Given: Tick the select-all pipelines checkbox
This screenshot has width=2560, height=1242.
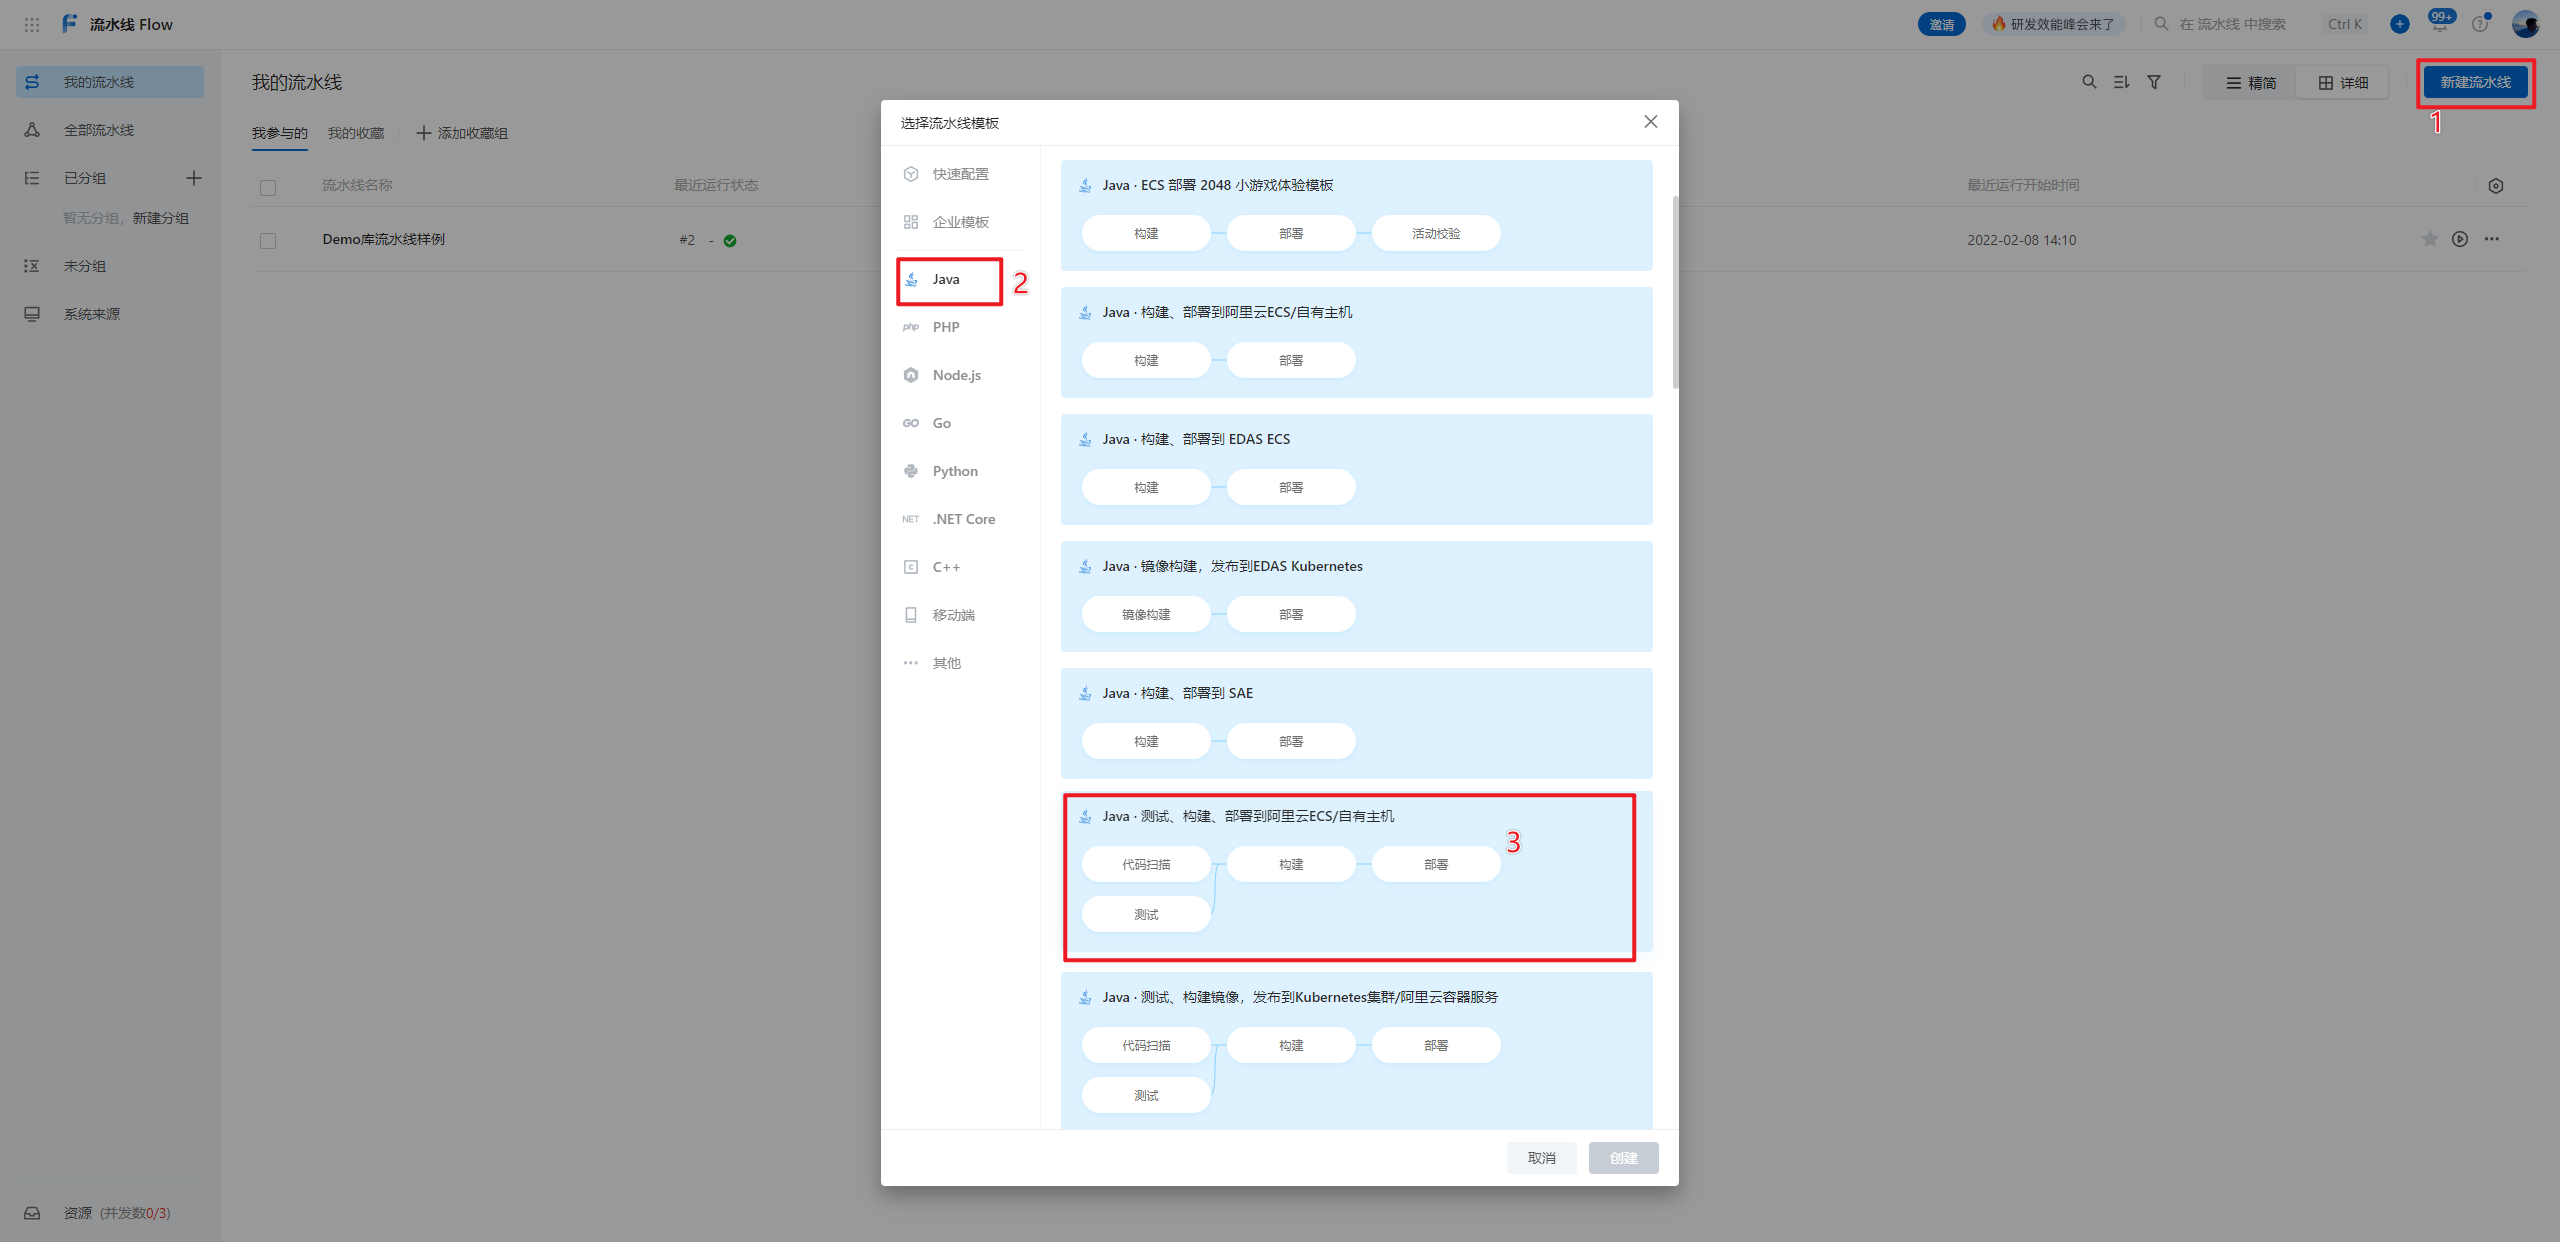Looking at the screenshot, I should click(x=268, y=187).
